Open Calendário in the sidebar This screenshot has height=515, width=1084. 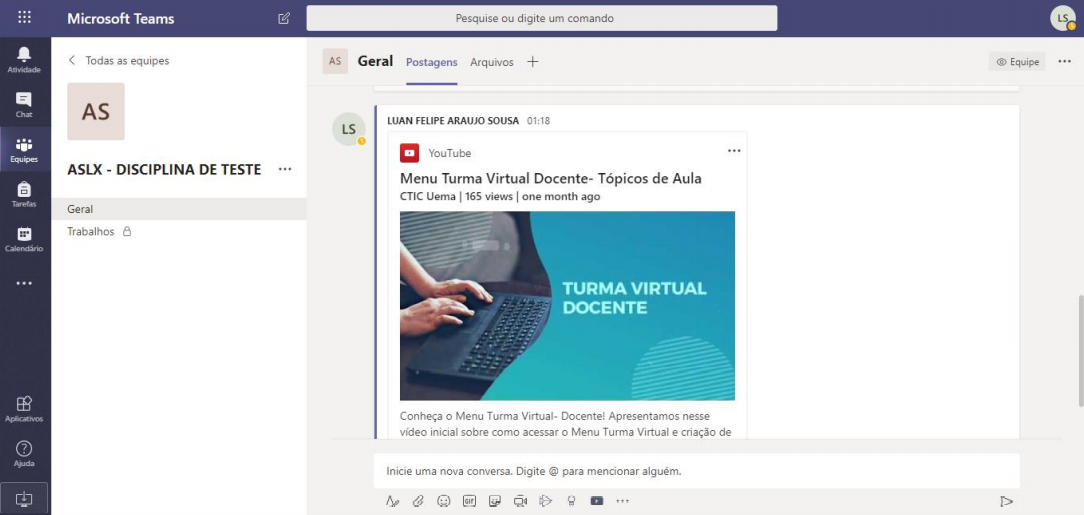24,238
